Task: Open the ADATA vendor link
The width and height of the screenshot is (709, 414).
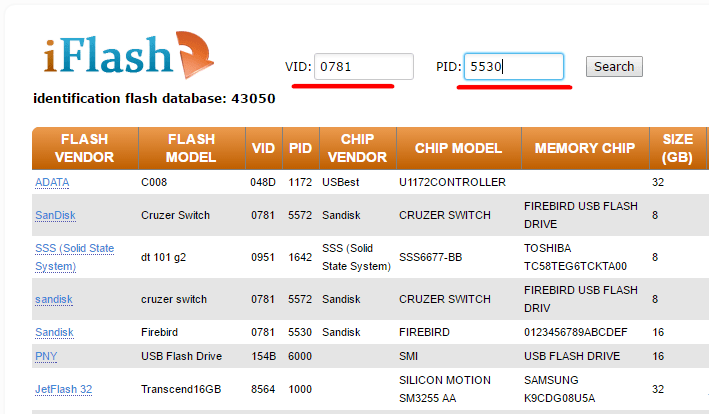Action: coord(52,182)
